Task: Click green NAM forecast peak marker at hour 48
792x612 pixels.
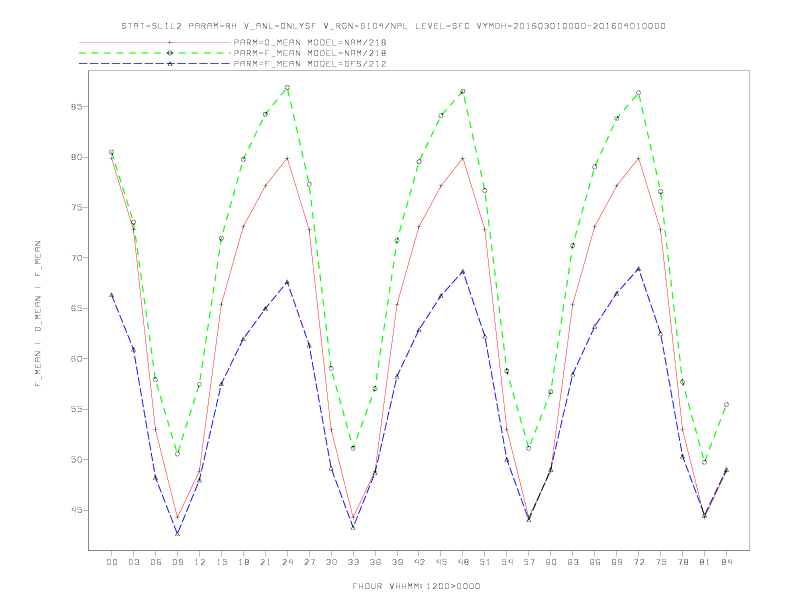Action: click(x=463, y=91)
